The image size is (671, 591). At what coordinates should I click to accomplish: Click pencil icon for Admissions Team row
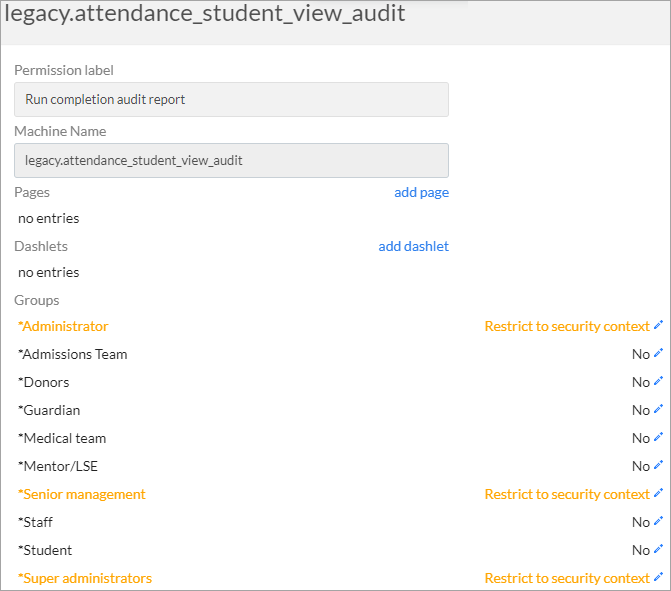[x=659, y=353]
